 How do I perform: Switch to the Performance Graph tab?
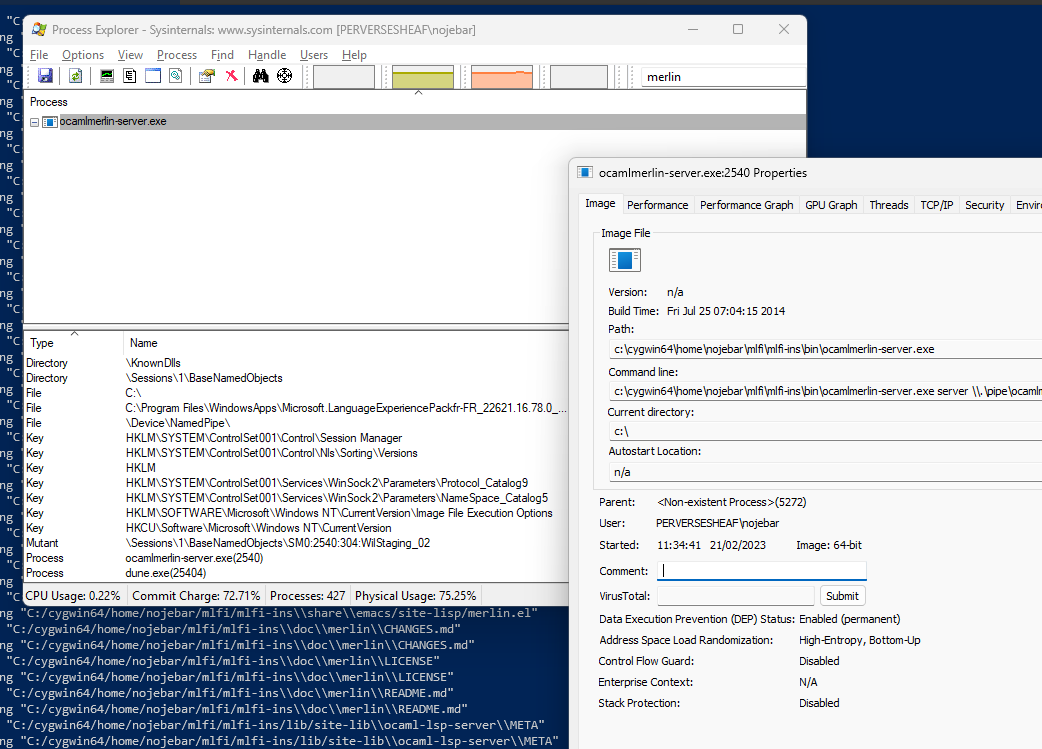click(x=746, y=205)
